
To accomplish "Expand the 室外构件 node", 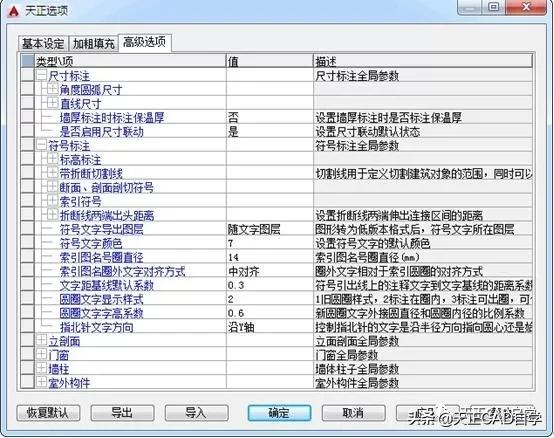I will [x=41, y=383].
